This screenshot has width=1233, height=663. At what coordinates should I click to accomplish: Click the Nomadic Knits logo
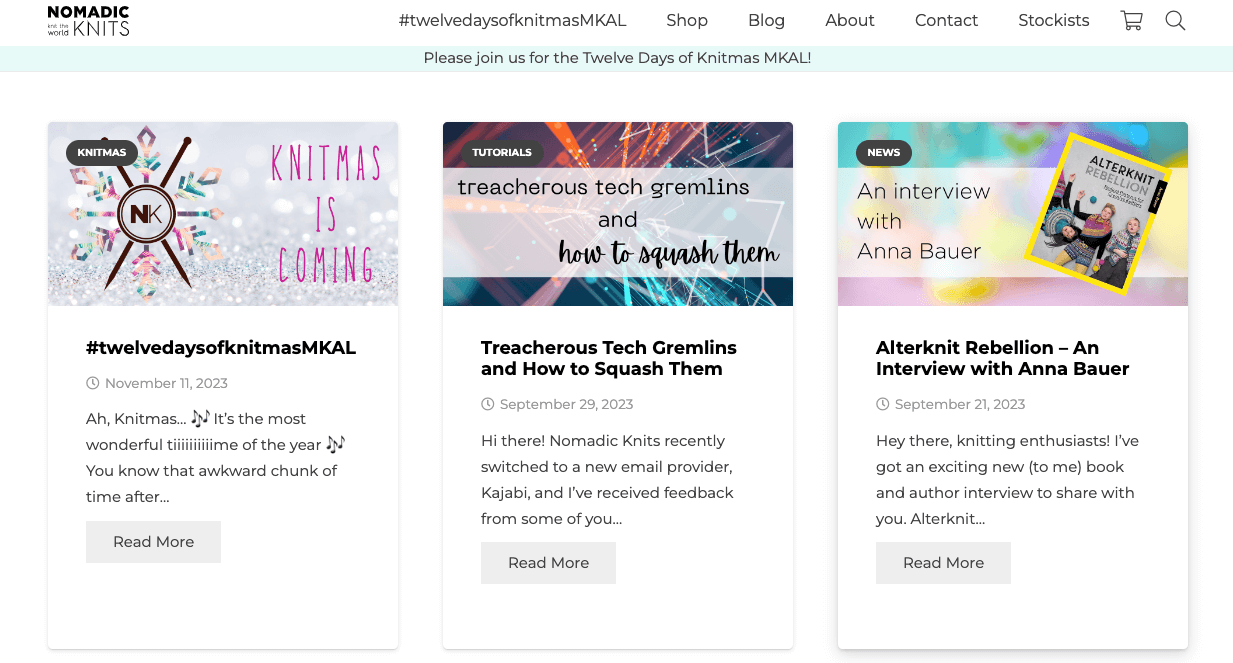pos(88,20)
